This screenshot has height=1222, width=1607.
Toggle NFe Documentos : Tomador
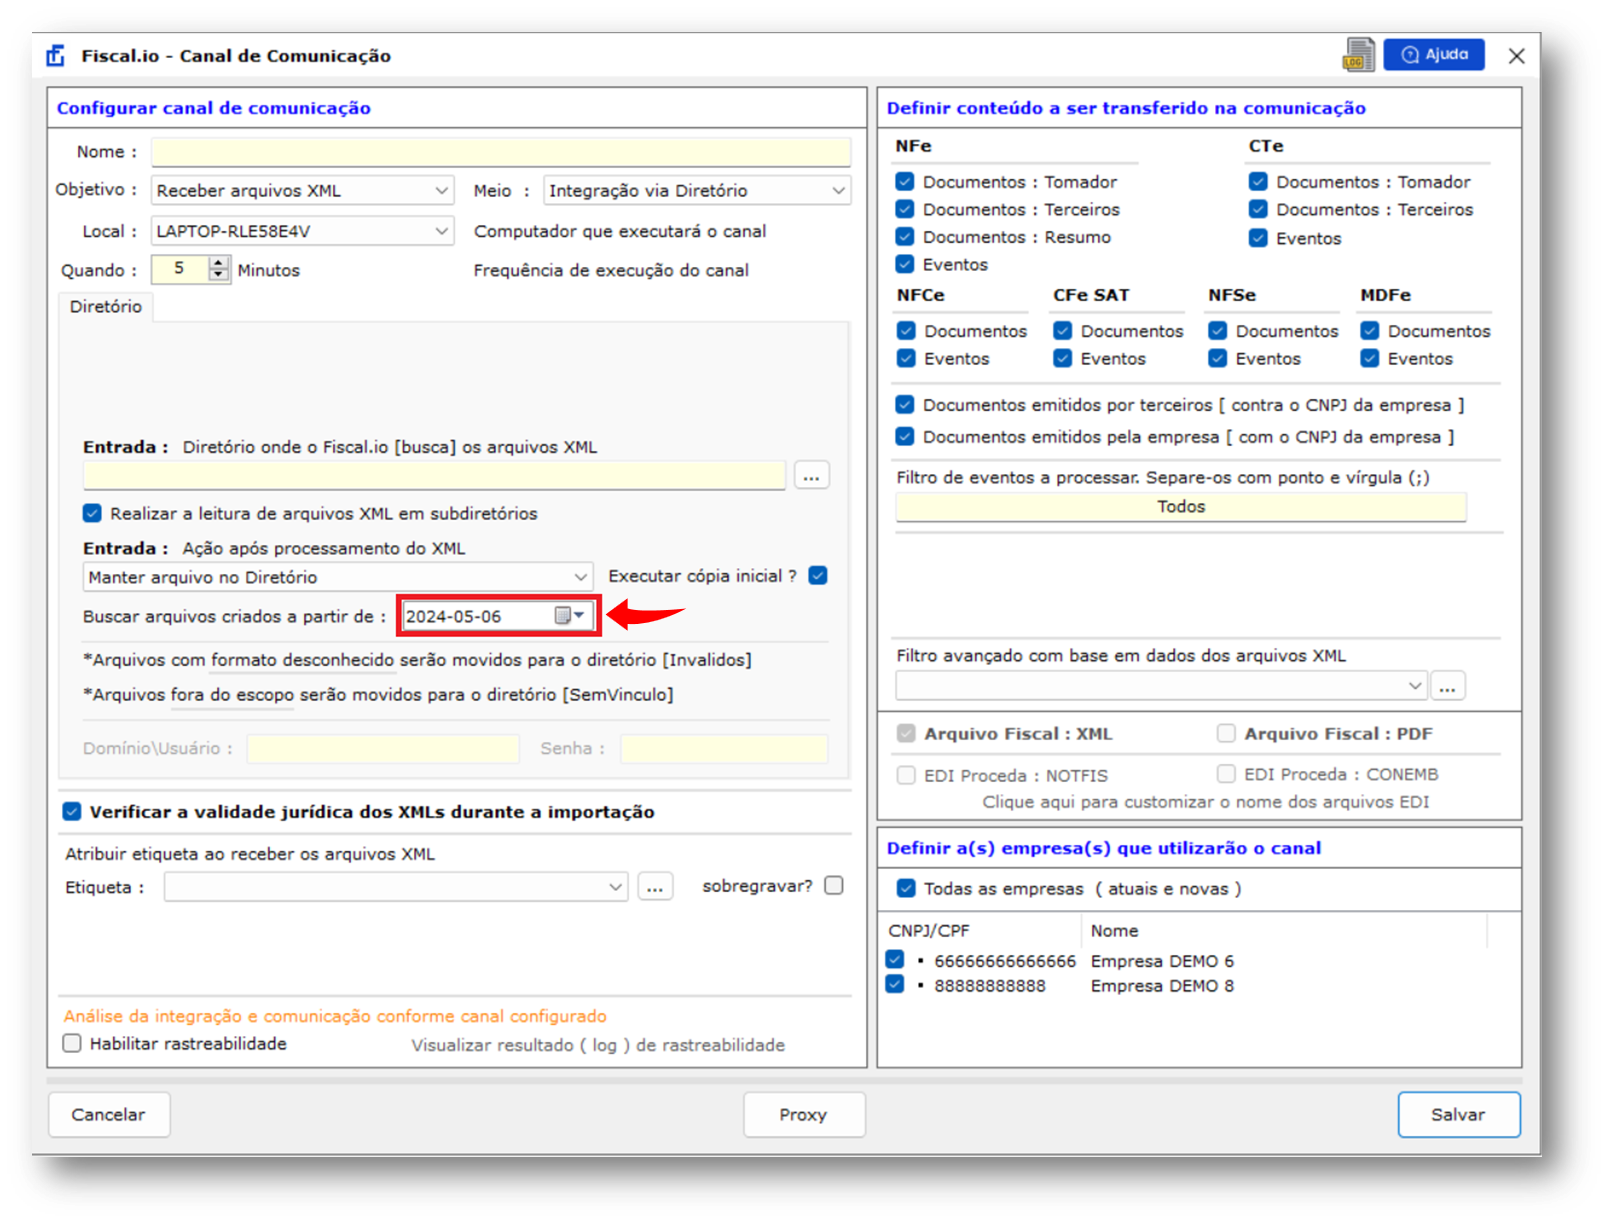905,182
